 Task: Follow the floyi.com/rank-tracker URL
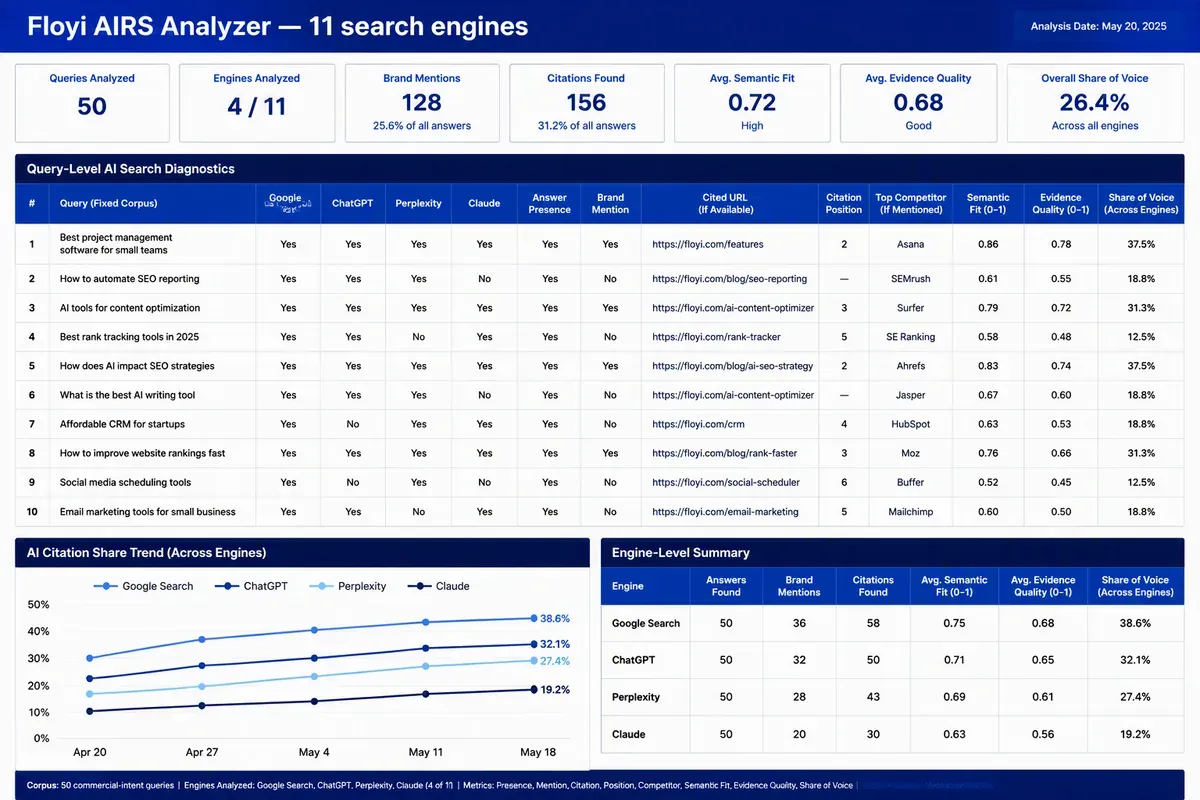pos(716,337)
